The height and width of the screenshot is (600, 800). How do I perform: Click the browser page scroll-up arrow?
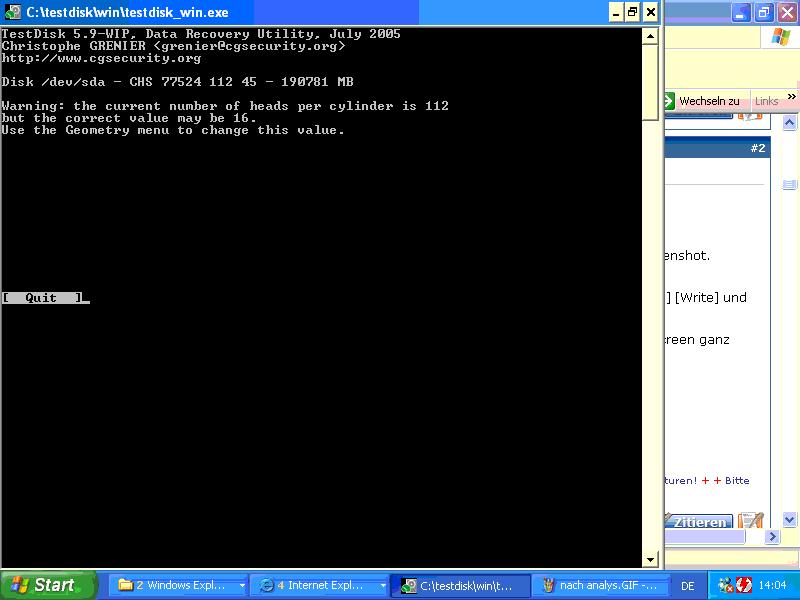[789, 122]
